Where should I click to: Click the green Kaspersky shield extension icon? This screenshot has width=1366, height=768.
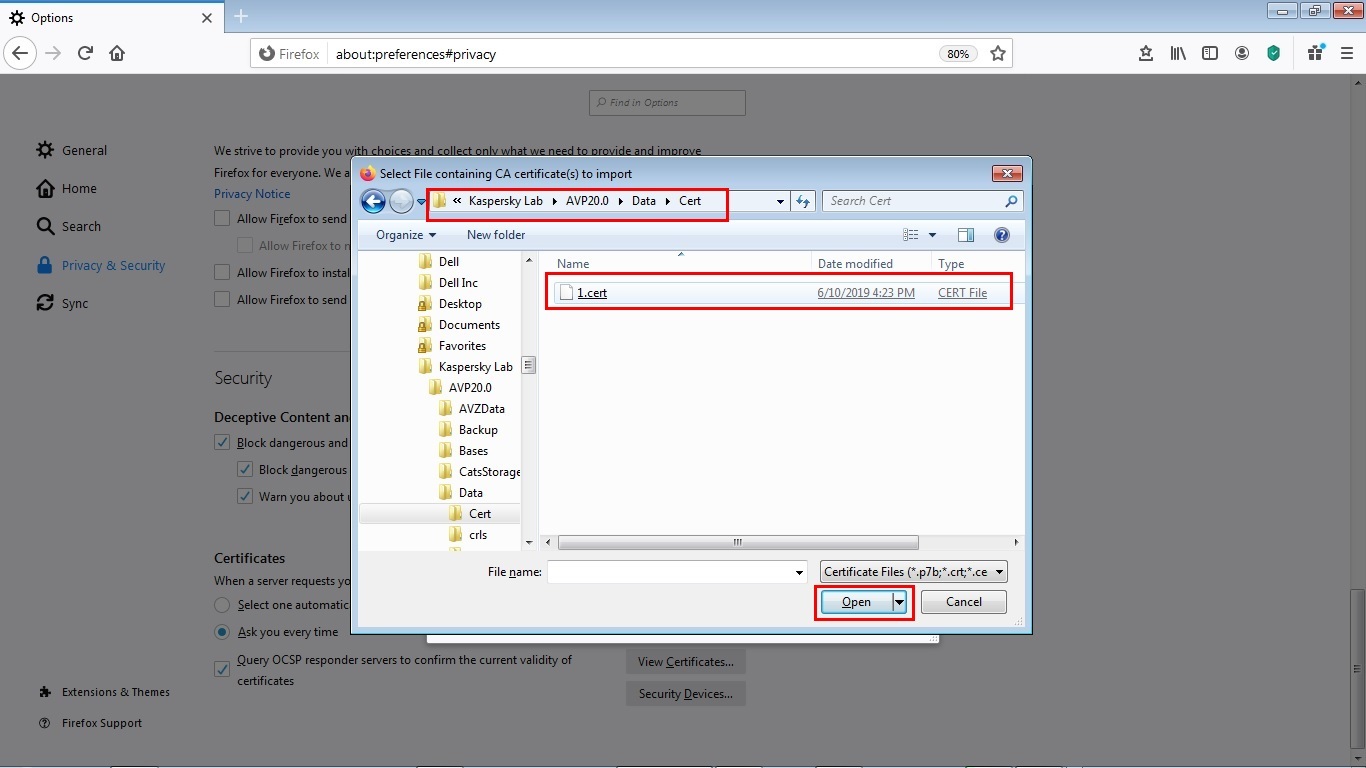pyautogui.click(x=1274, y=54)
